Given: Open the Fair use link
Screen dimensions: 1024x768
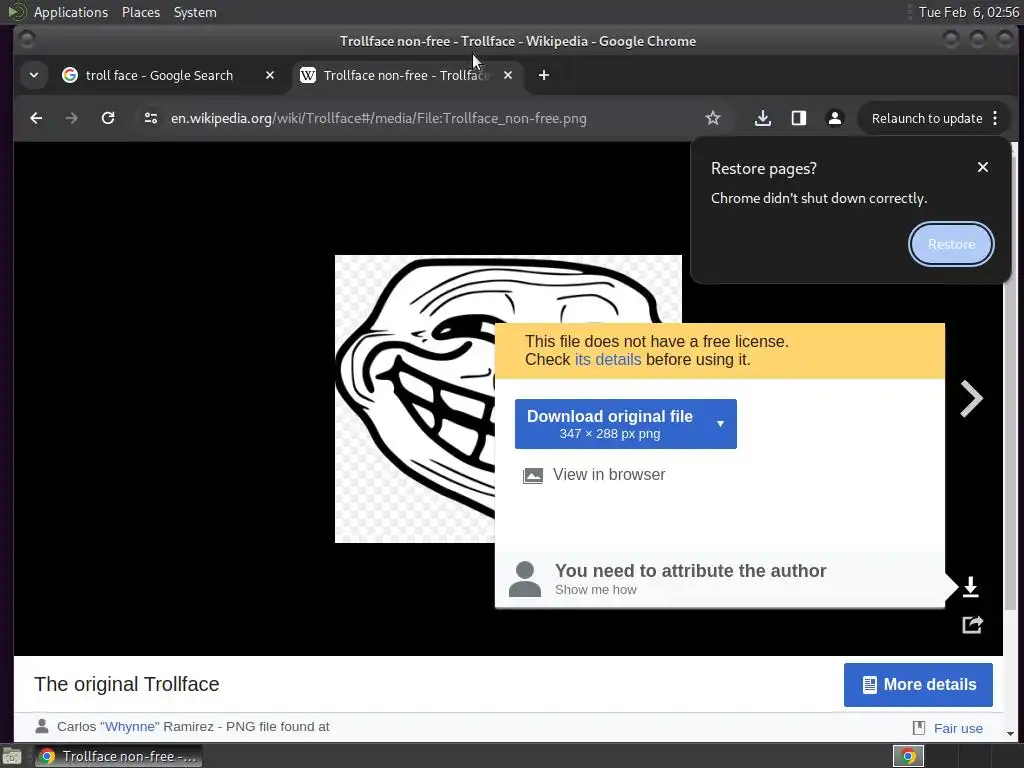Looking at the screenshot, I should pos(957,728).
